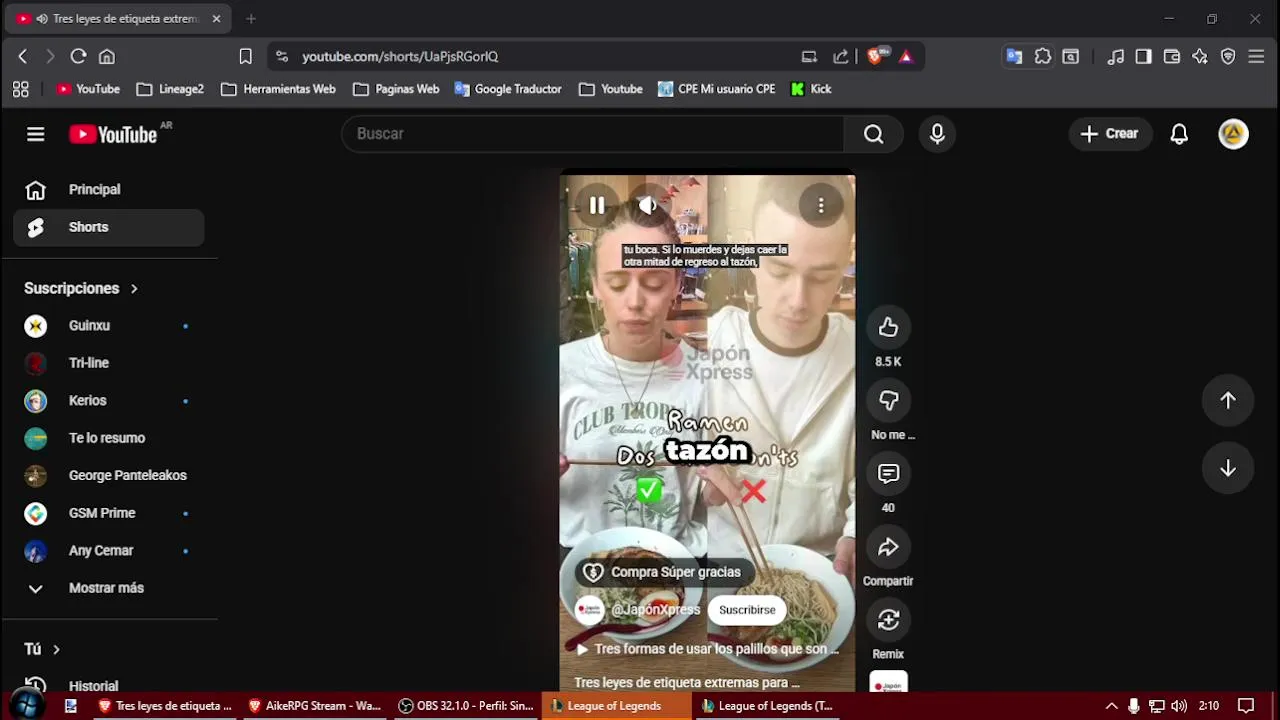1280x720 pixels.
Task: Open the comments showing 40
Action: 888,473
